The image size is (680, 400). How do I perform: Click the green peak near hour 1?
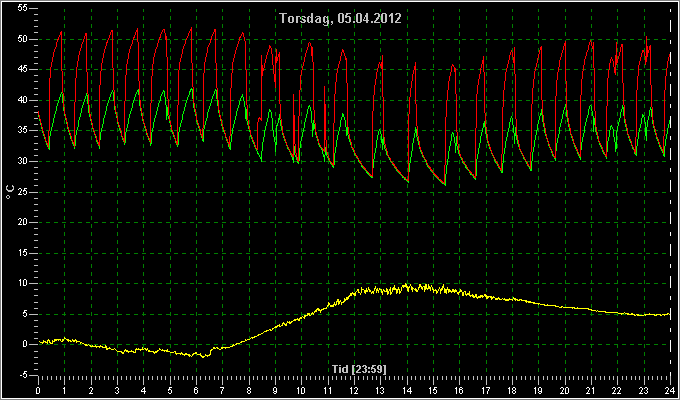pos(62,92)
